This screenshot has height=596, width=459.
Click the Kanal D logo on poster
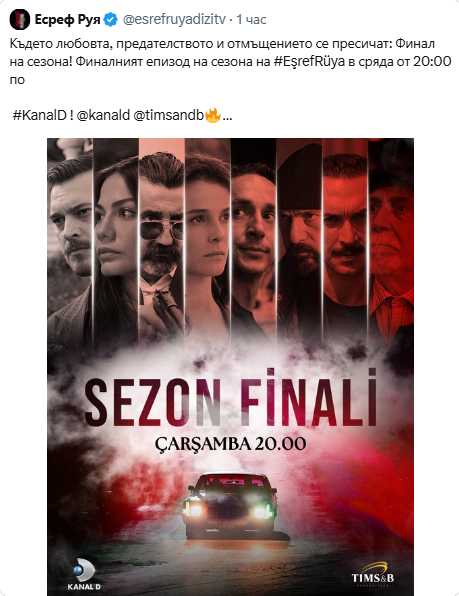84,574
